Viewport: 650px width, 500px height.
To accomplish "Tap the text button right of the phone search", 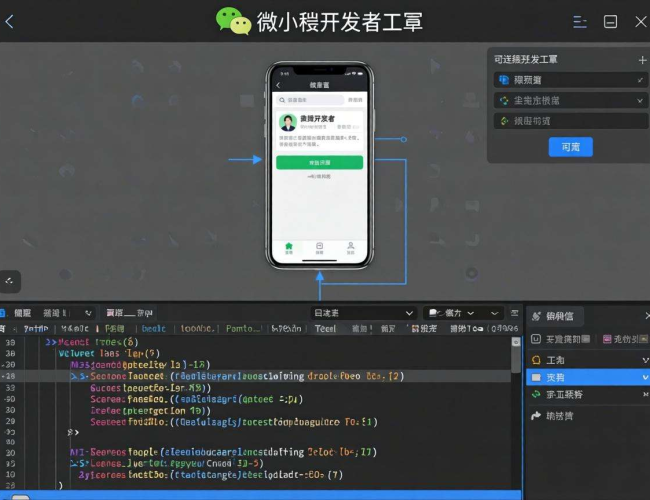I will [355, 100].
